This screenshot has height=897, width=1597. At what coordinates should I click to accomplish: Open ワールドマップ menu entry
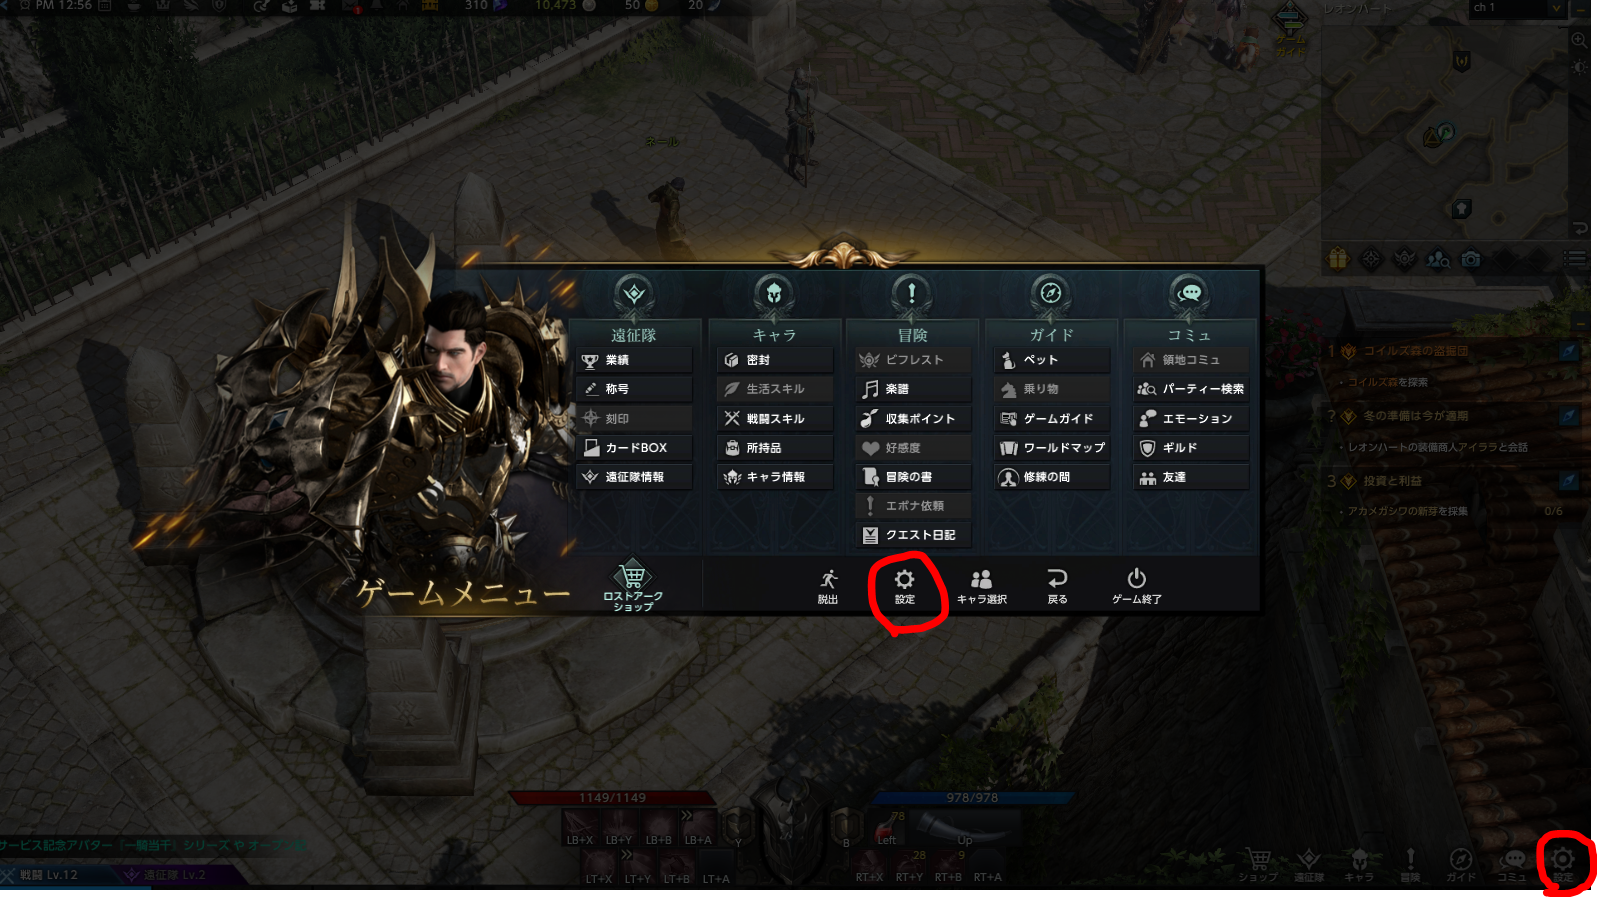tap(1052, 448)
